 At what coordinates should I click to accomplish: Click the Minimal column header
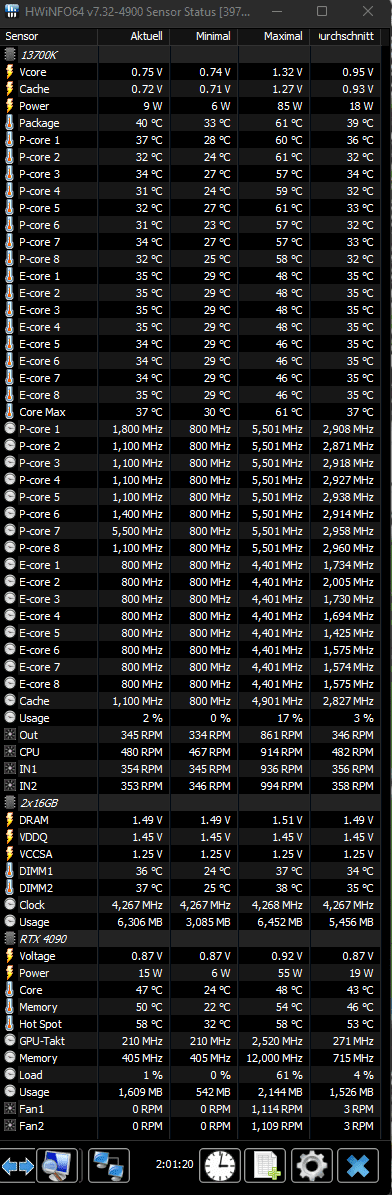click(x=203, y=36)
